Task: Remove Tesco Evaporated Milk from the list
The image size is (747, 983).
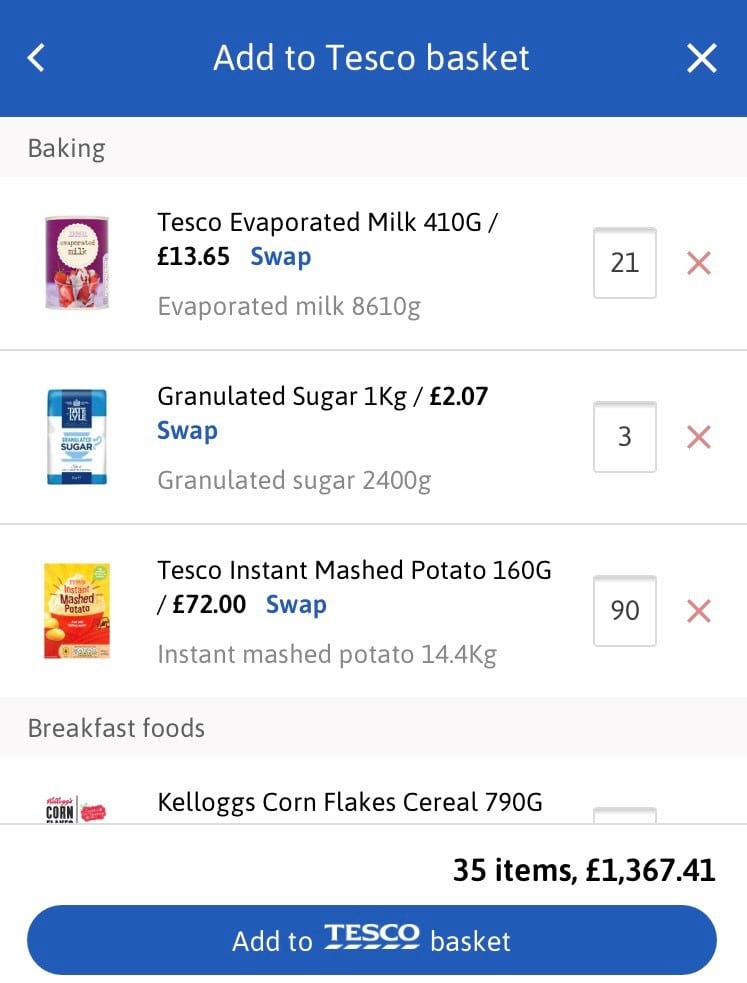Action: coord(698,263)
